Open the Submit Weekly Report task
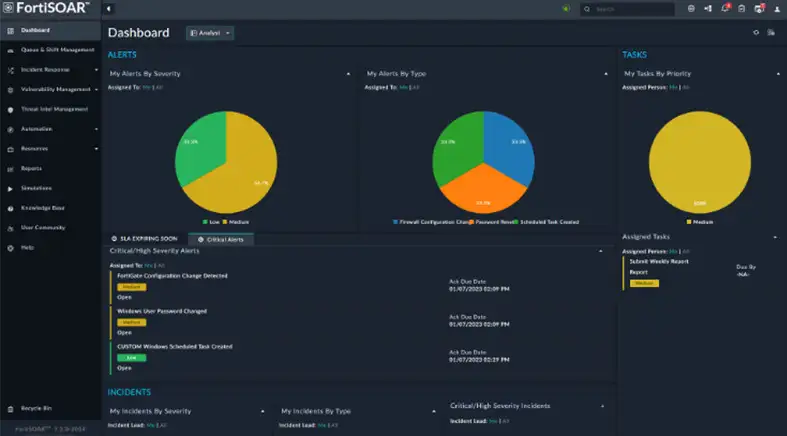Image resolution: width=787 pixels, height=436 pixels. click(657, 261)
